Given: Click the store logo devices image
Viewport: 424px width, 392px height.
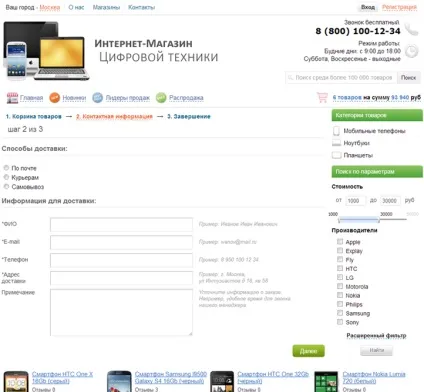Looking at the screenshot, I should [47, 51].
